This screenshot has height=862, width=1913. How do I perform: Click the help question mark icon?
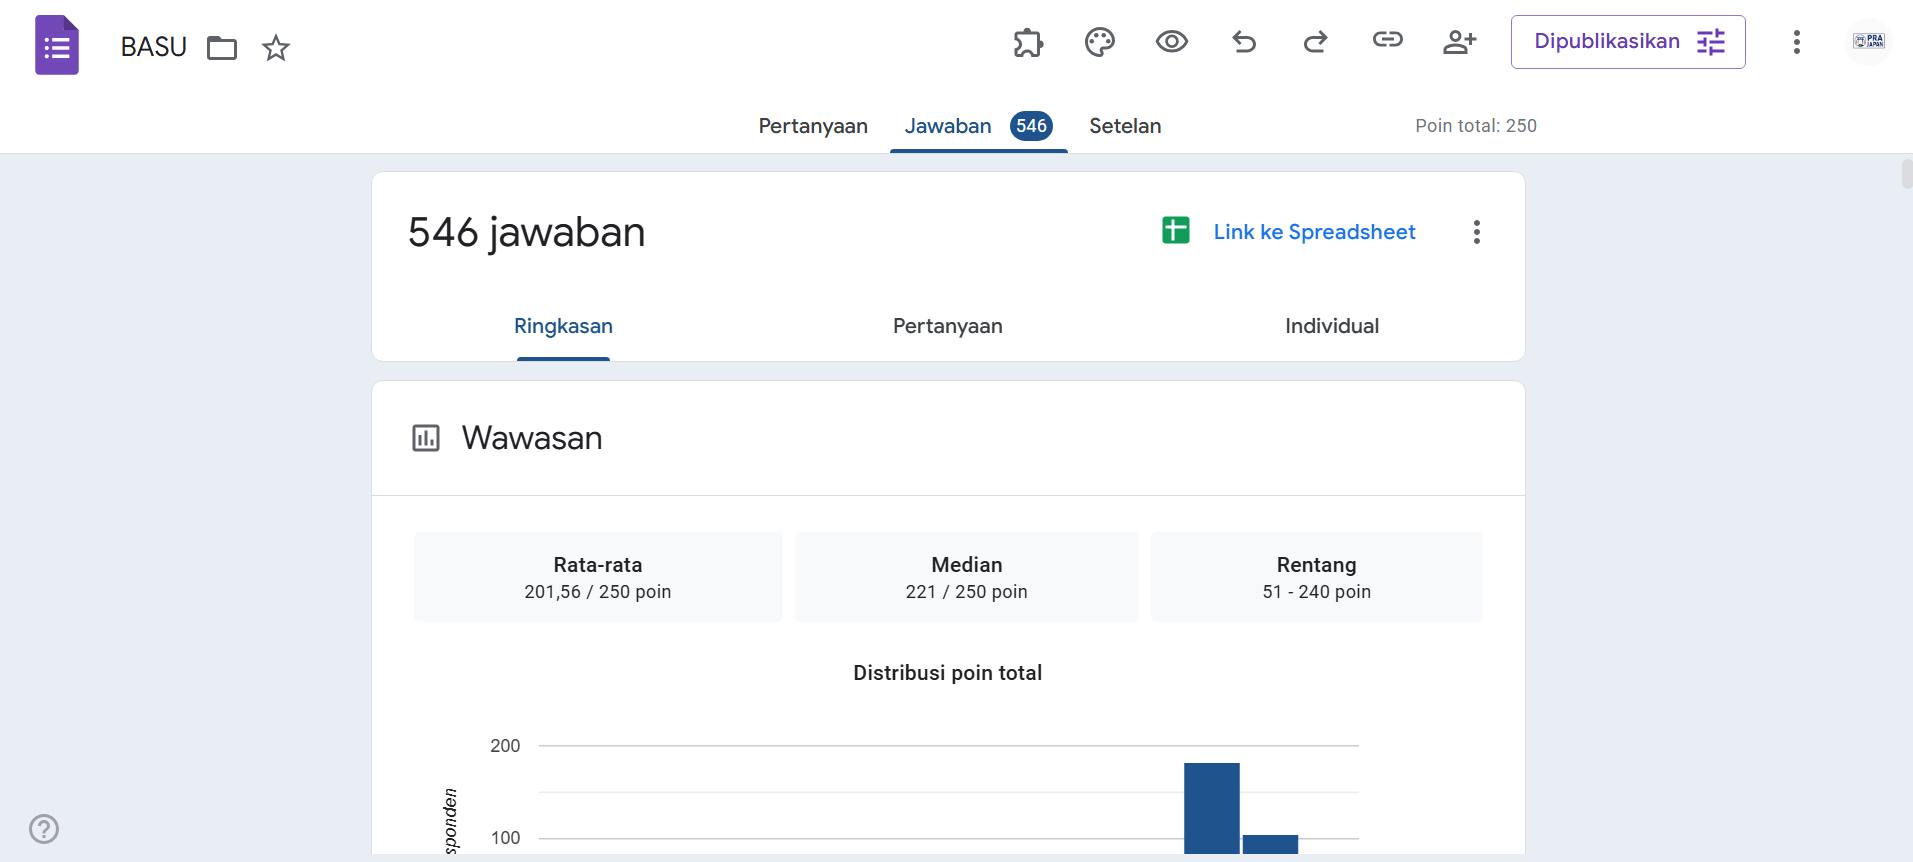pos(44,829)
